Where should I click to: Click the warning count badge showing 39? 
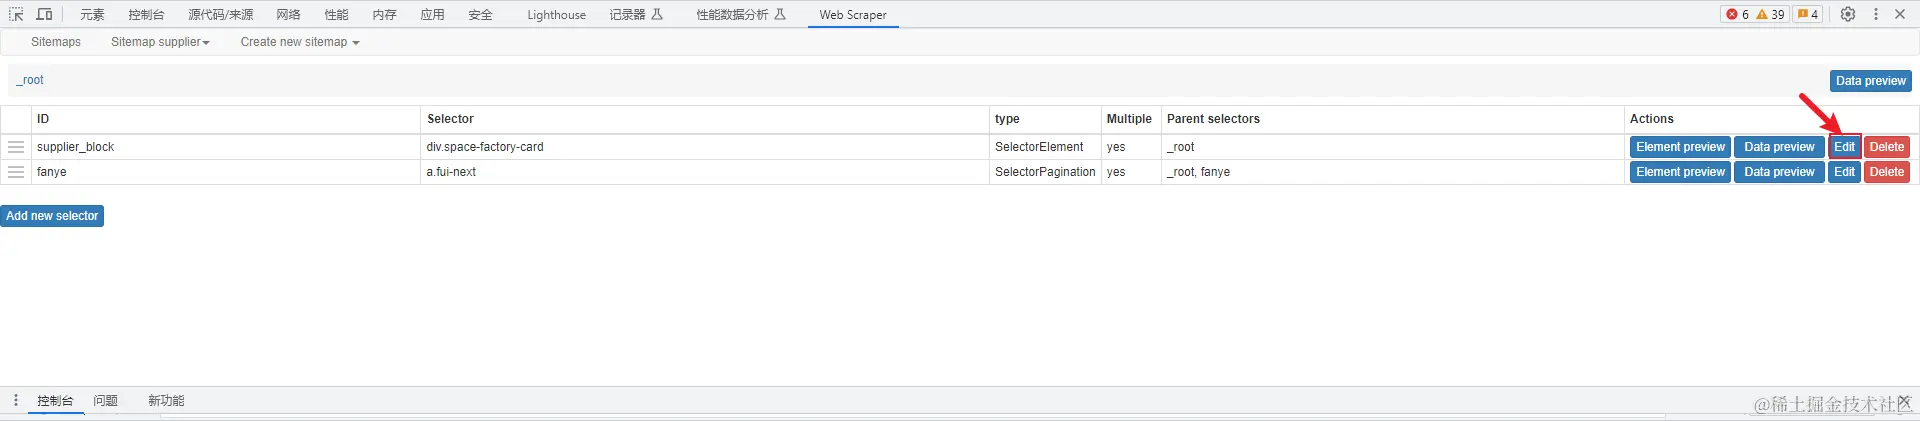tap(1770, 14)
